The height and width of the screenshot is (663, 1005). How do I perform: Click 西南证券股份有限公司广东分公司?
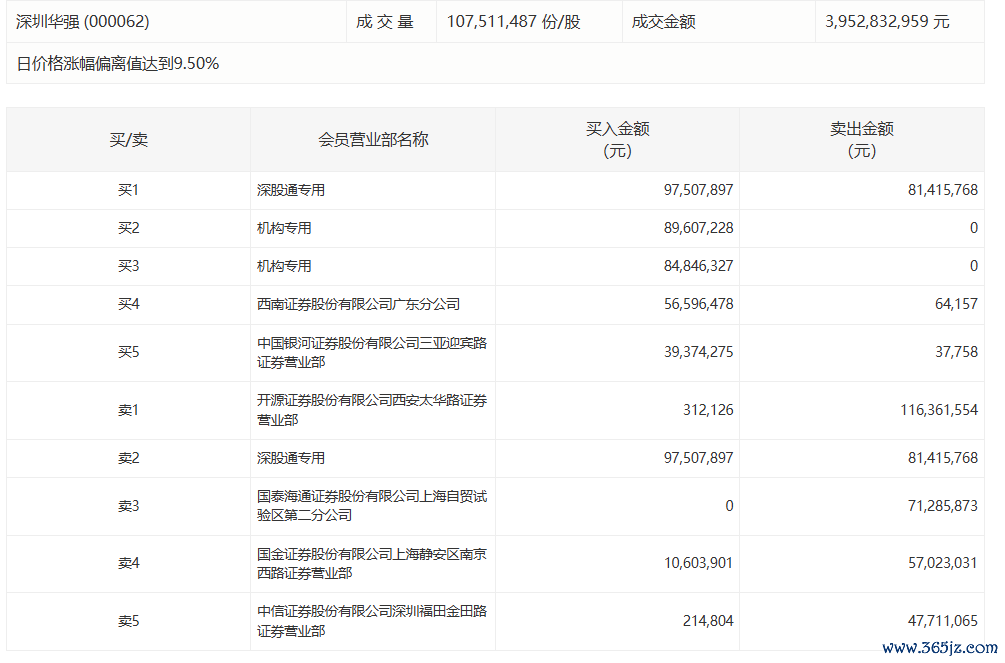pos(358,304)
